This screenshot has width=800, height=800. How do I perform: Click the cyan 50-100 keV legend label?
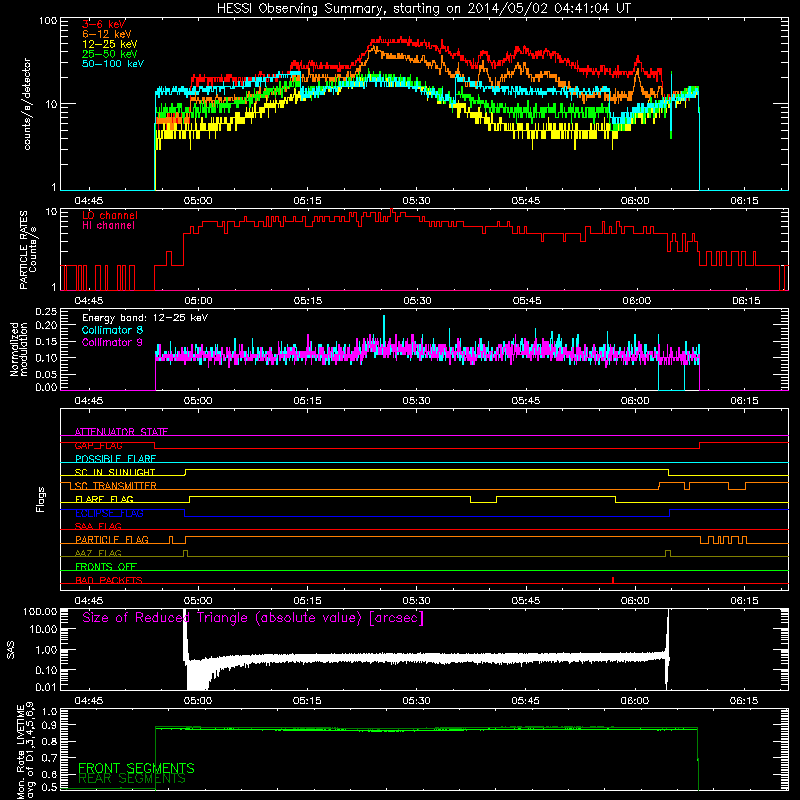(113, 64)
